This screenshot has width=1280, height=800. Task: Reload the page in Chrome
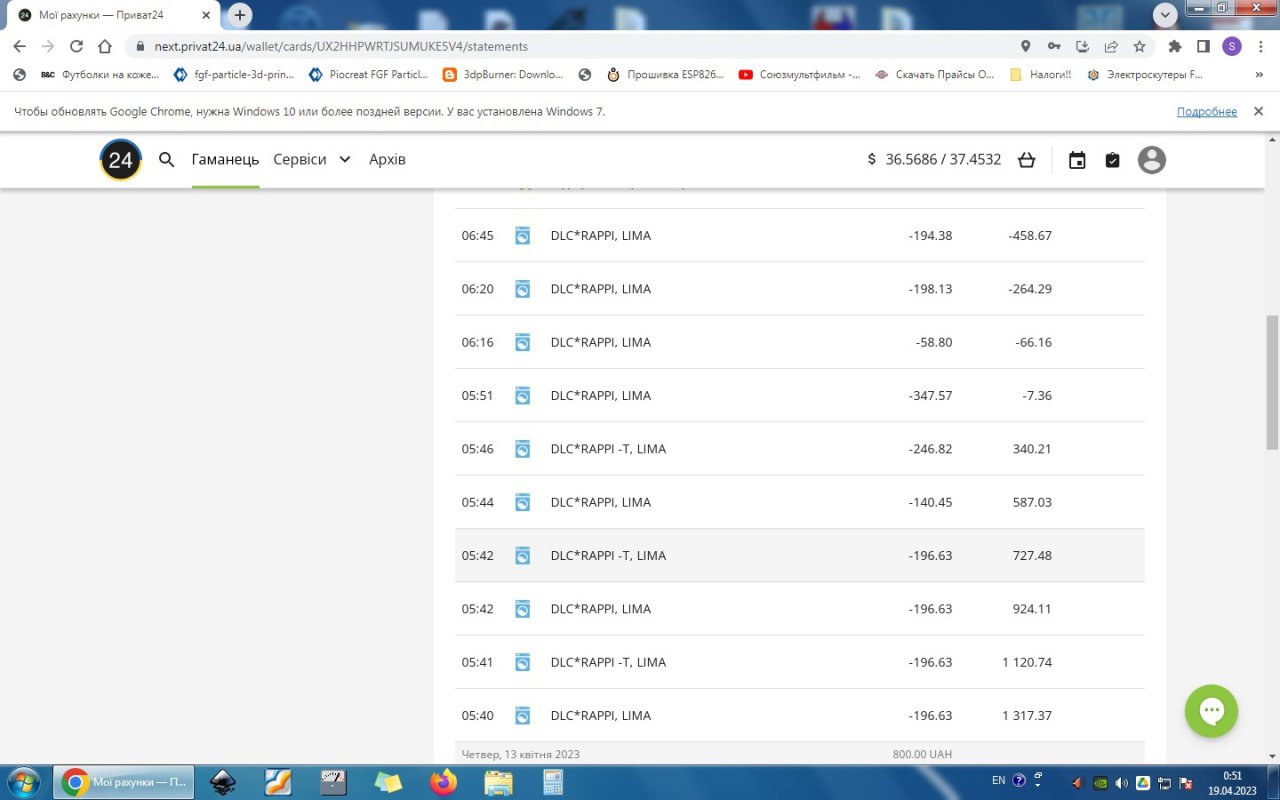(76, 46)
